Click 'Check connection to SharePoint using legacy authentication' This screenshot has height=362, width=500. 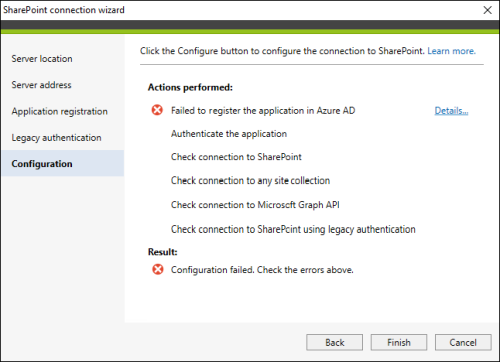coord(293,229)
